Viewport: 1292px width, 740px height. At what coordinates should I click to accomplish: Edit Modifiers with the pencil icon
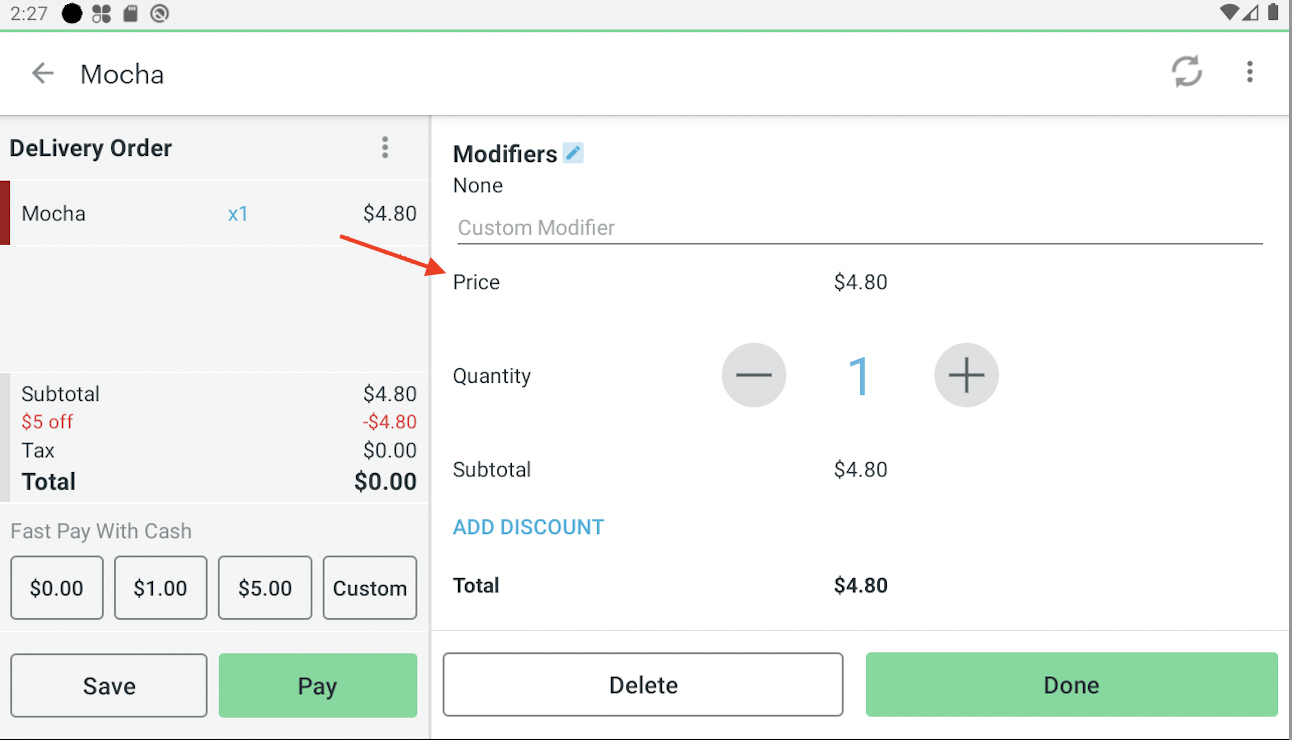(x=572, y=153)
